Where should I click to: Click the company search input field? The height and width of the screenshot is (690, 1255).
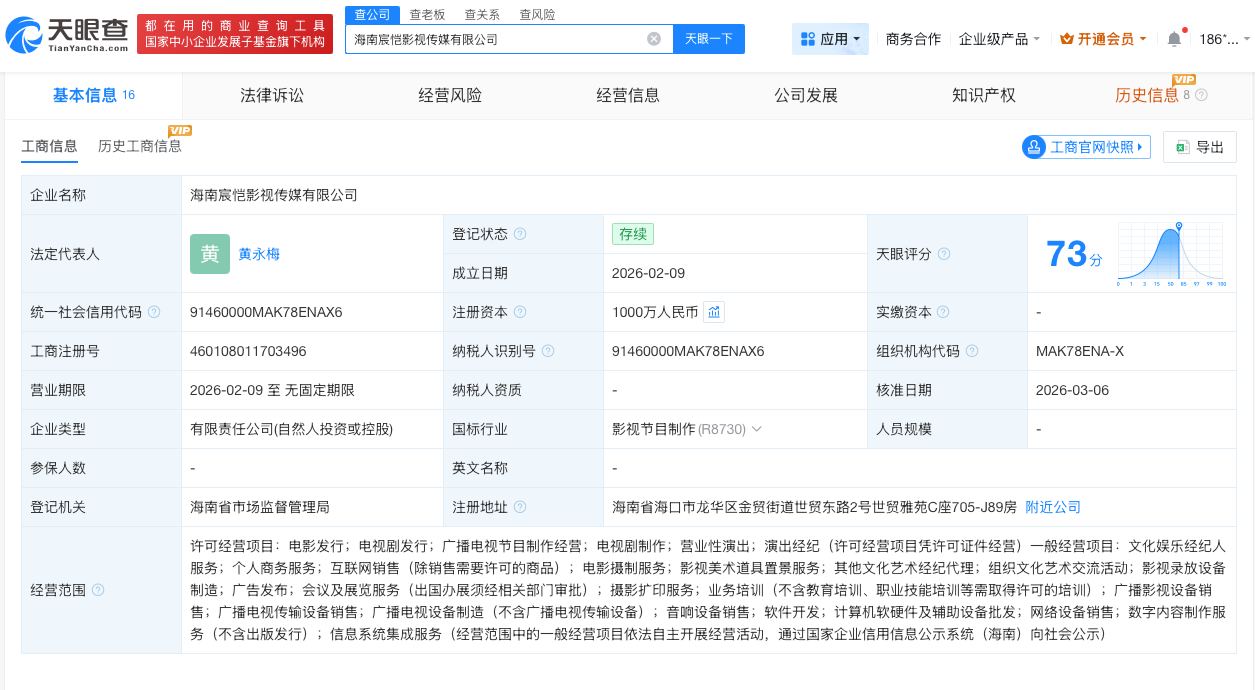pos(500,39)
